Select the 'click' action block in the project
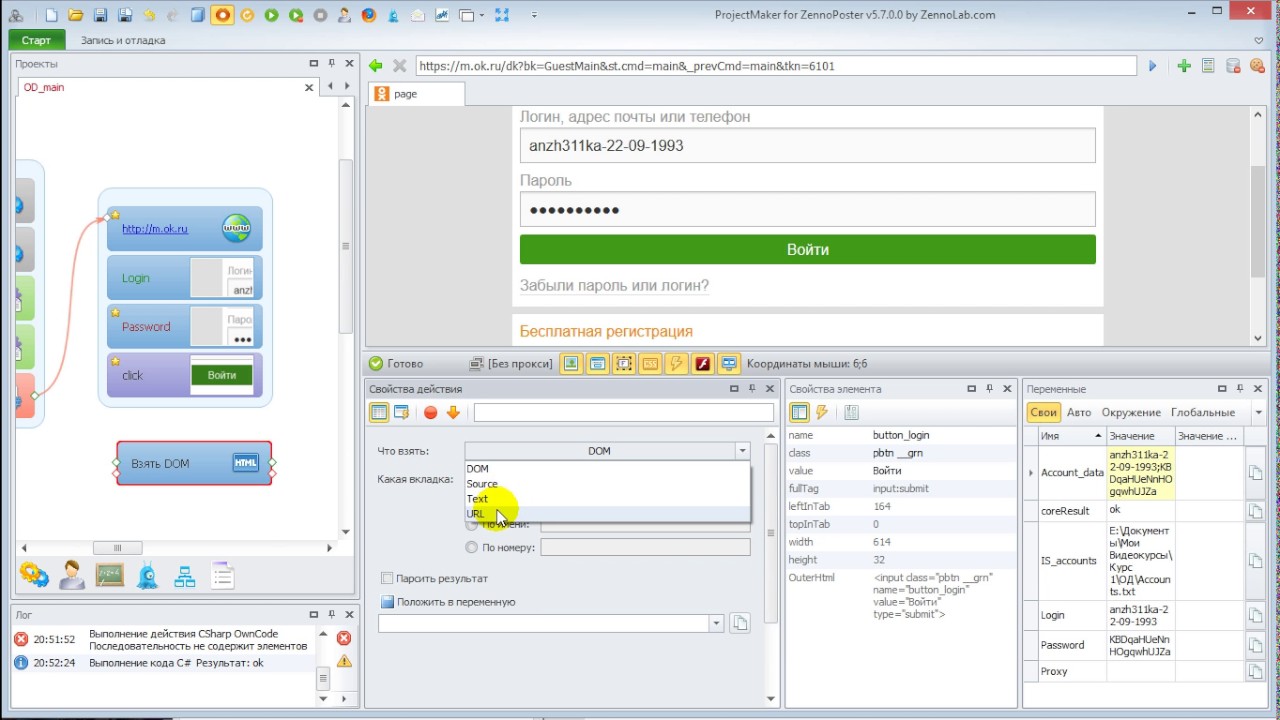The height and width of the screenshot is (720, 1280). pos(185,375)
